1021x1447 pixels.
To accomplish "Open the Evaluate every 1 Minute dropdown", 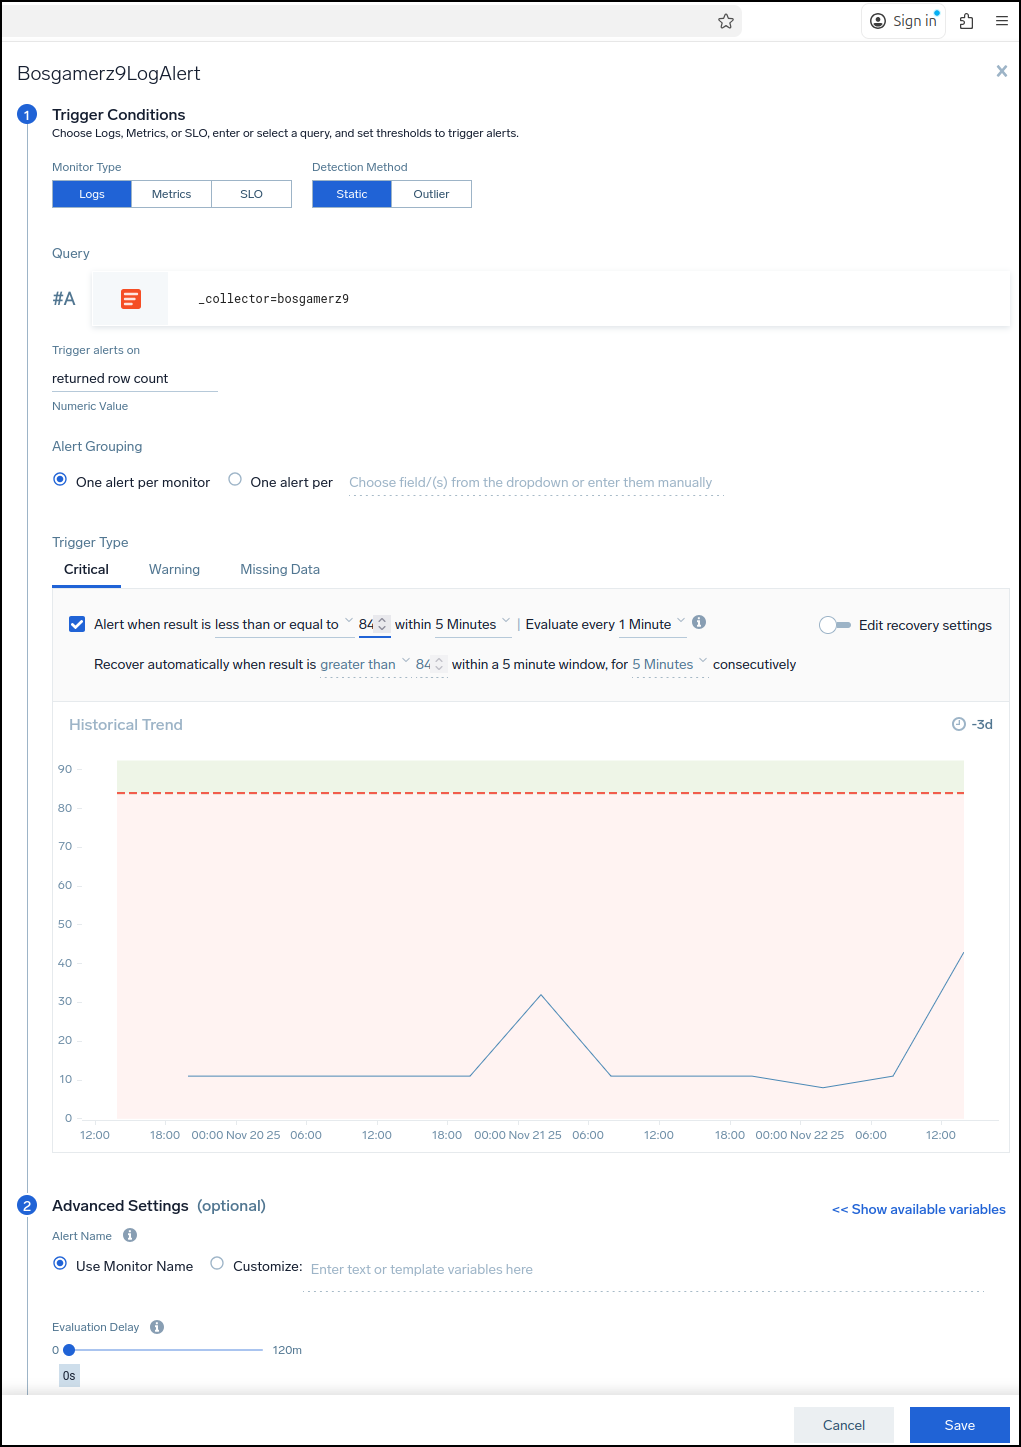I will 651,625.
